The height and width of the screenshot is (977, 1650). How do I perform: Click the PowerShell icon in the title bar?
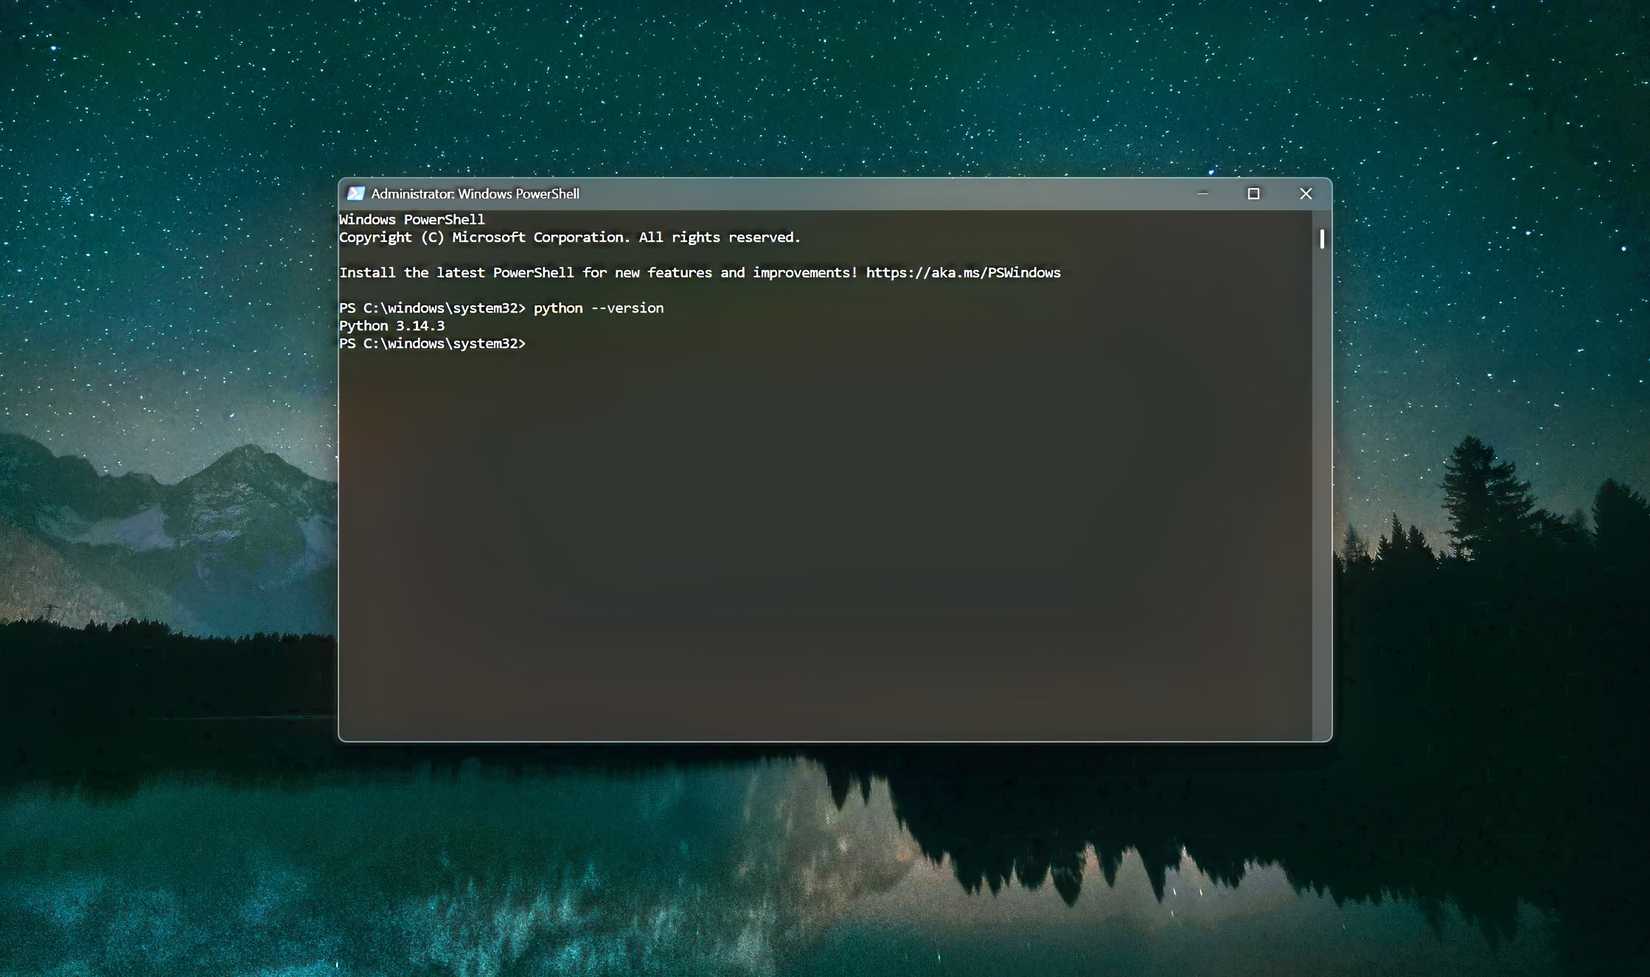pyautogui.click(x=355, y=194)
